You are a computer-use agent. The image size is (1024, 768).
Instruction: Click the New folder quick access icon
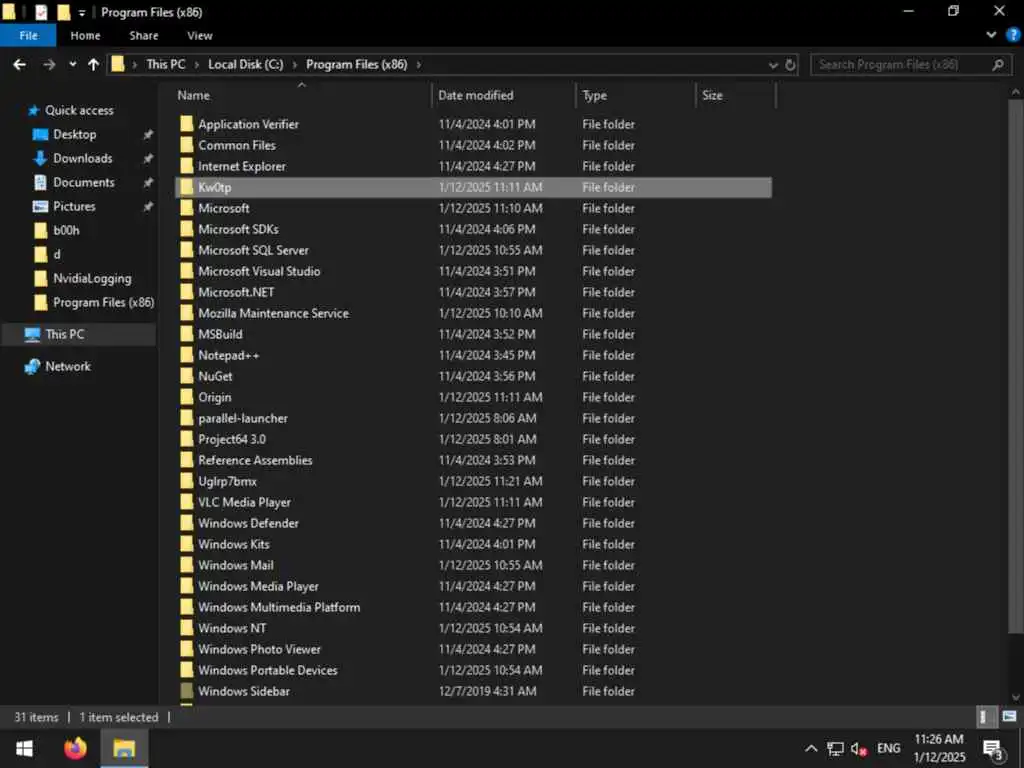click(x=63, y=12)
